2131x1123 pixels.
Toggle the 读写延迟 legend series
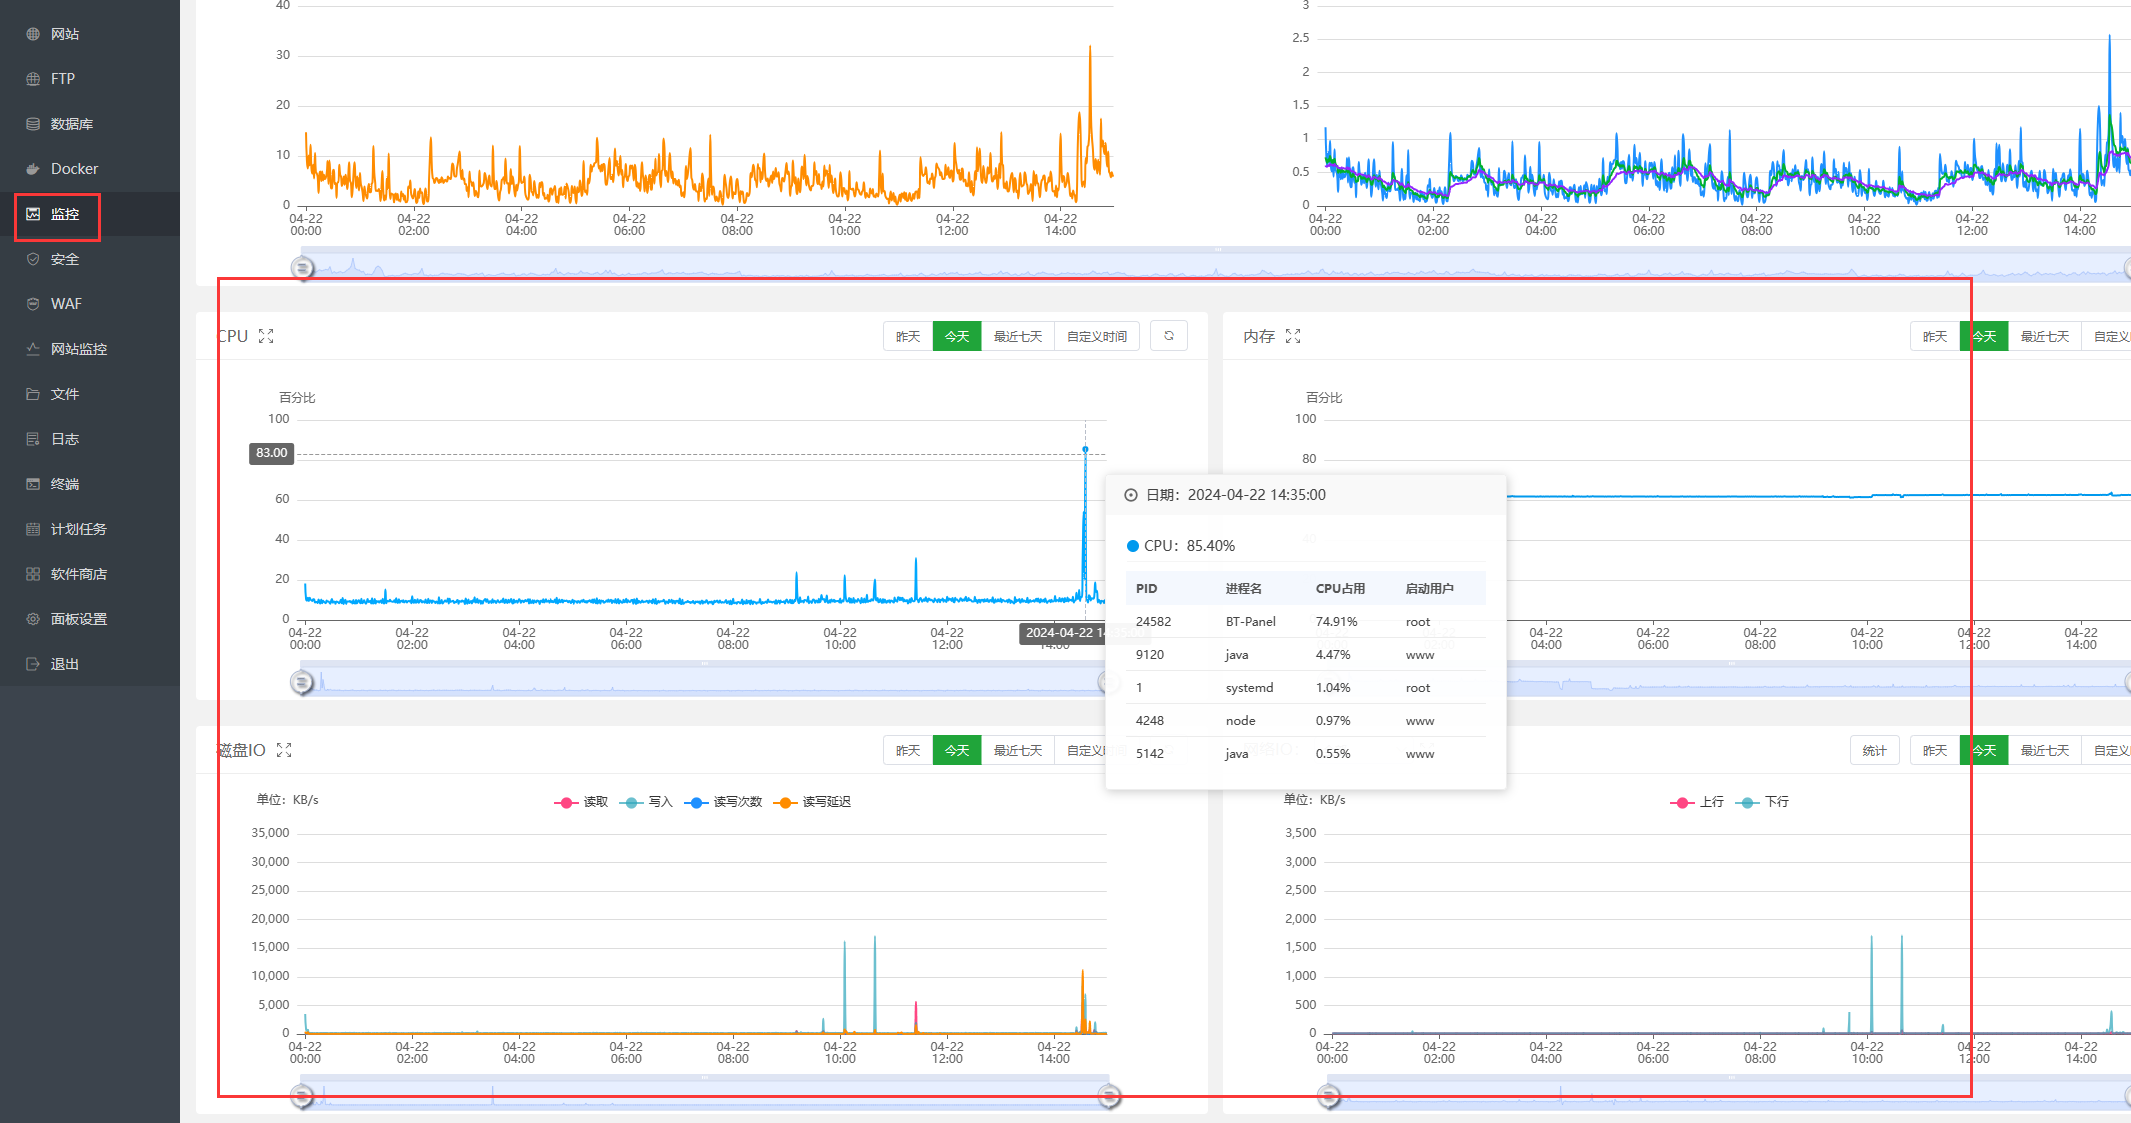tap(812, 802)
